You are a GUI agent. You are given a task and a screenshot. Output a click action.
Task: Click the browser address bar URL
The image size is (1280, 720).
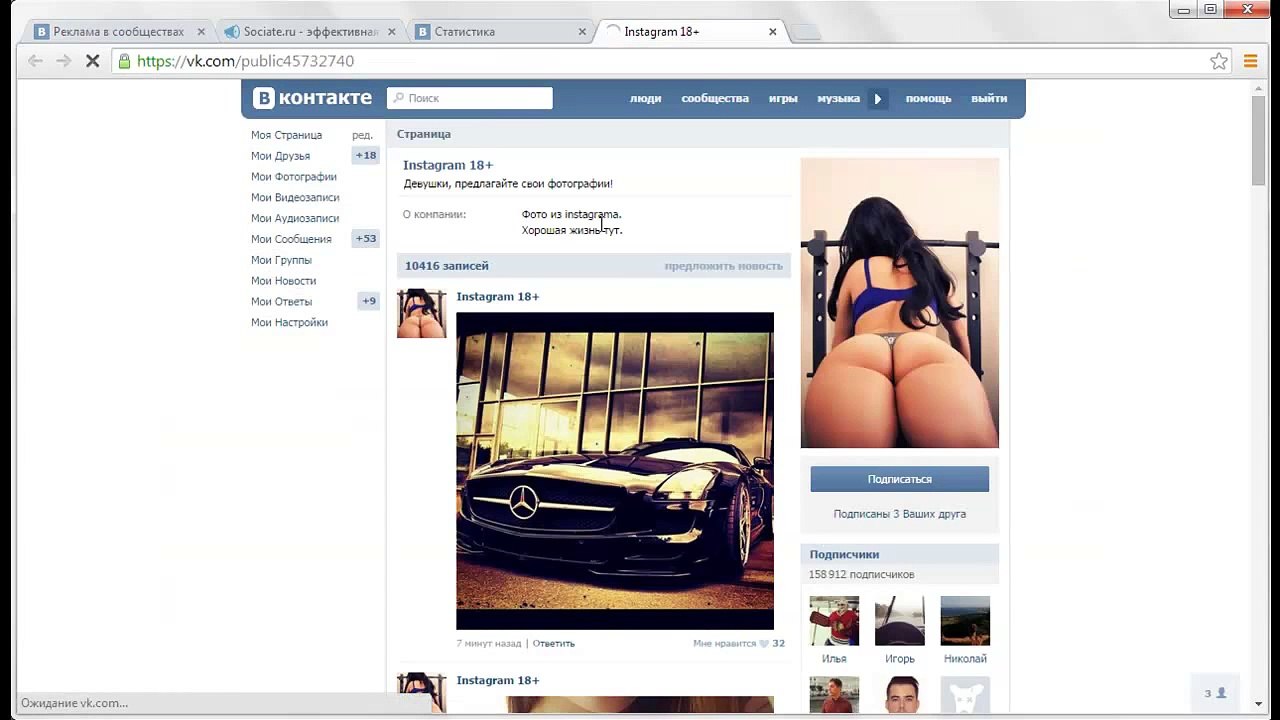246,61
